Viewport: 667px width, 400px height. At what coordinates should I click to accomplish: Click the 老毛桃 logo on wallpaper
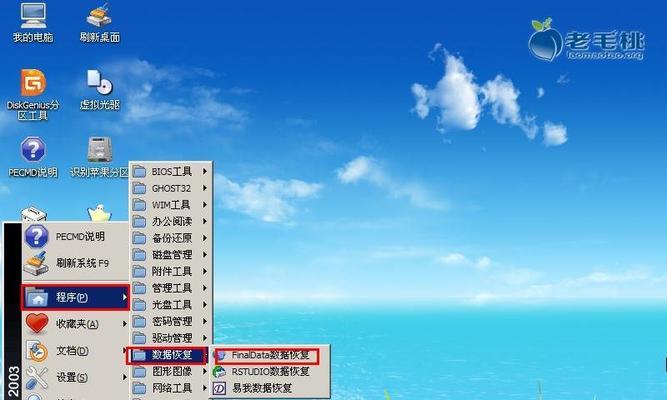(587, 40)
